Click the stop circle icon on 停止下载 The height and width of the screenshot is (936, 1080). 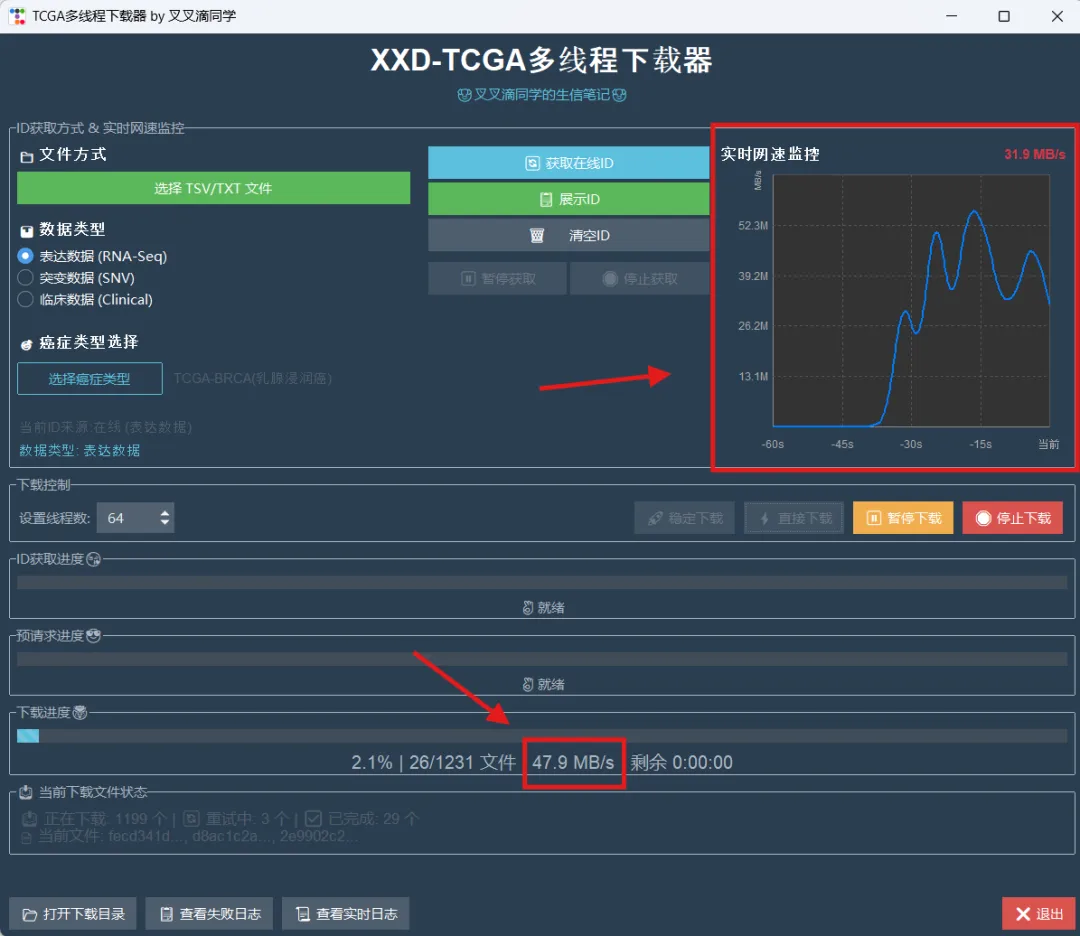click(x=984, y=518)
